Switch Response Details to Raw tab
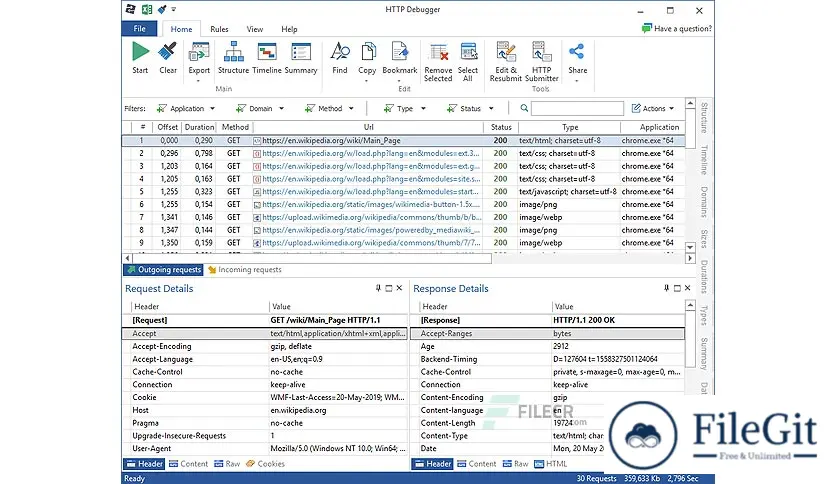The image size is (836, 484). (516, 464)
